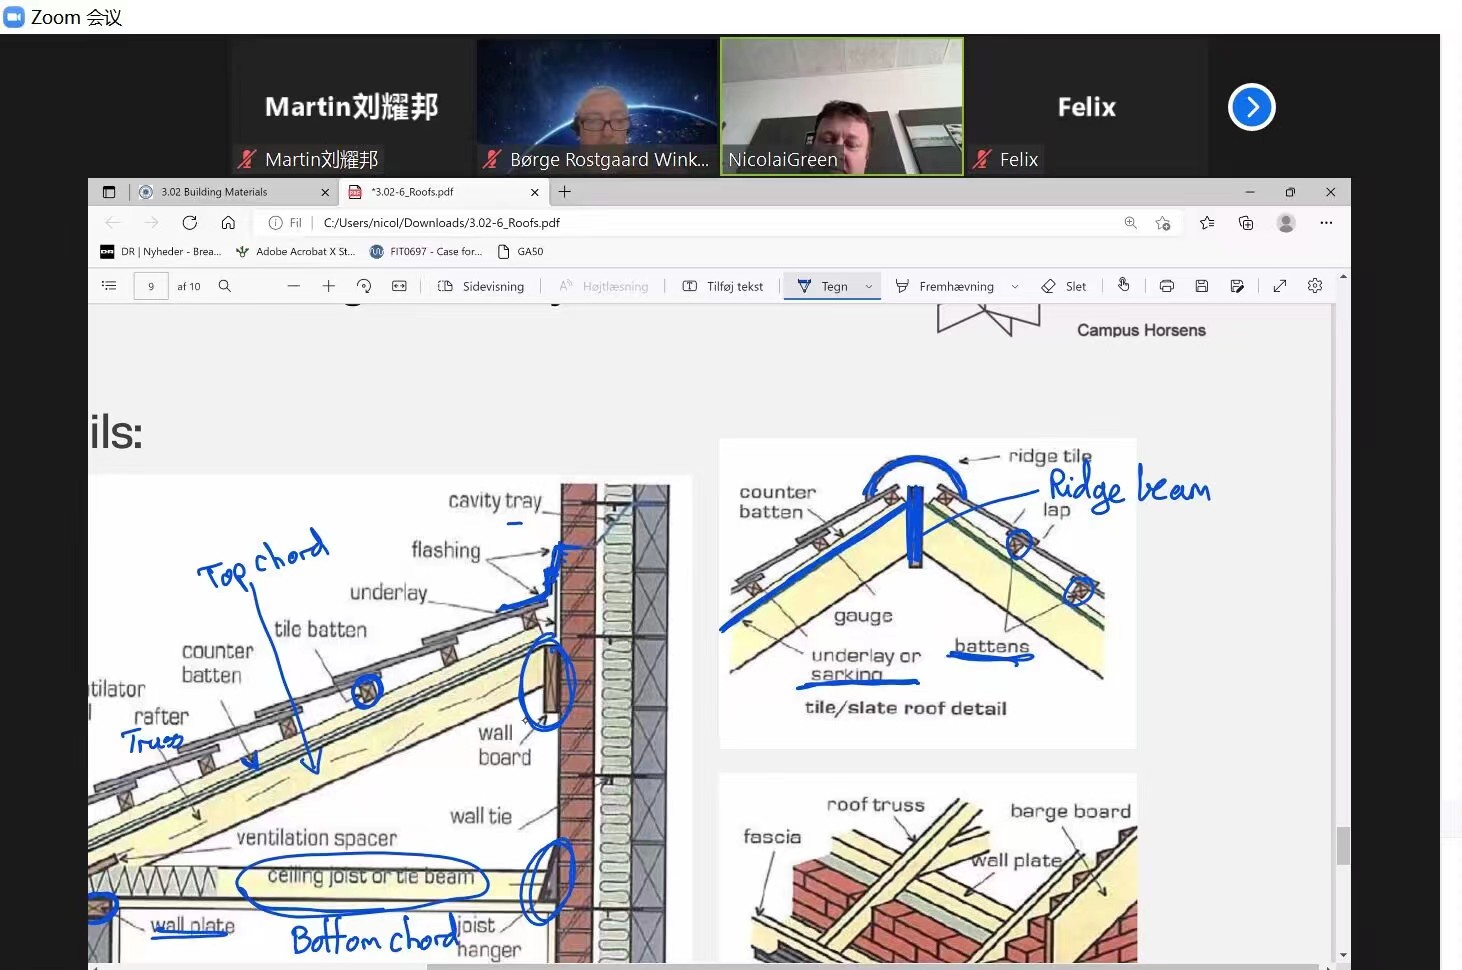Close the 3.02 Building Materials tab
The image size is (1462, 970).
pyautogui.click(x=325, y=192)
